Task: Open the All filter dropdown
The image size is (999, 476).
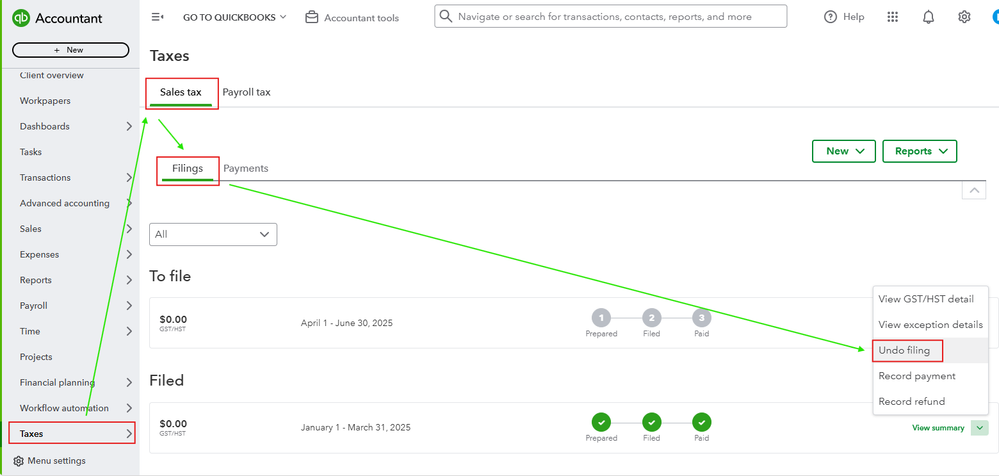Action: (213, 234)
